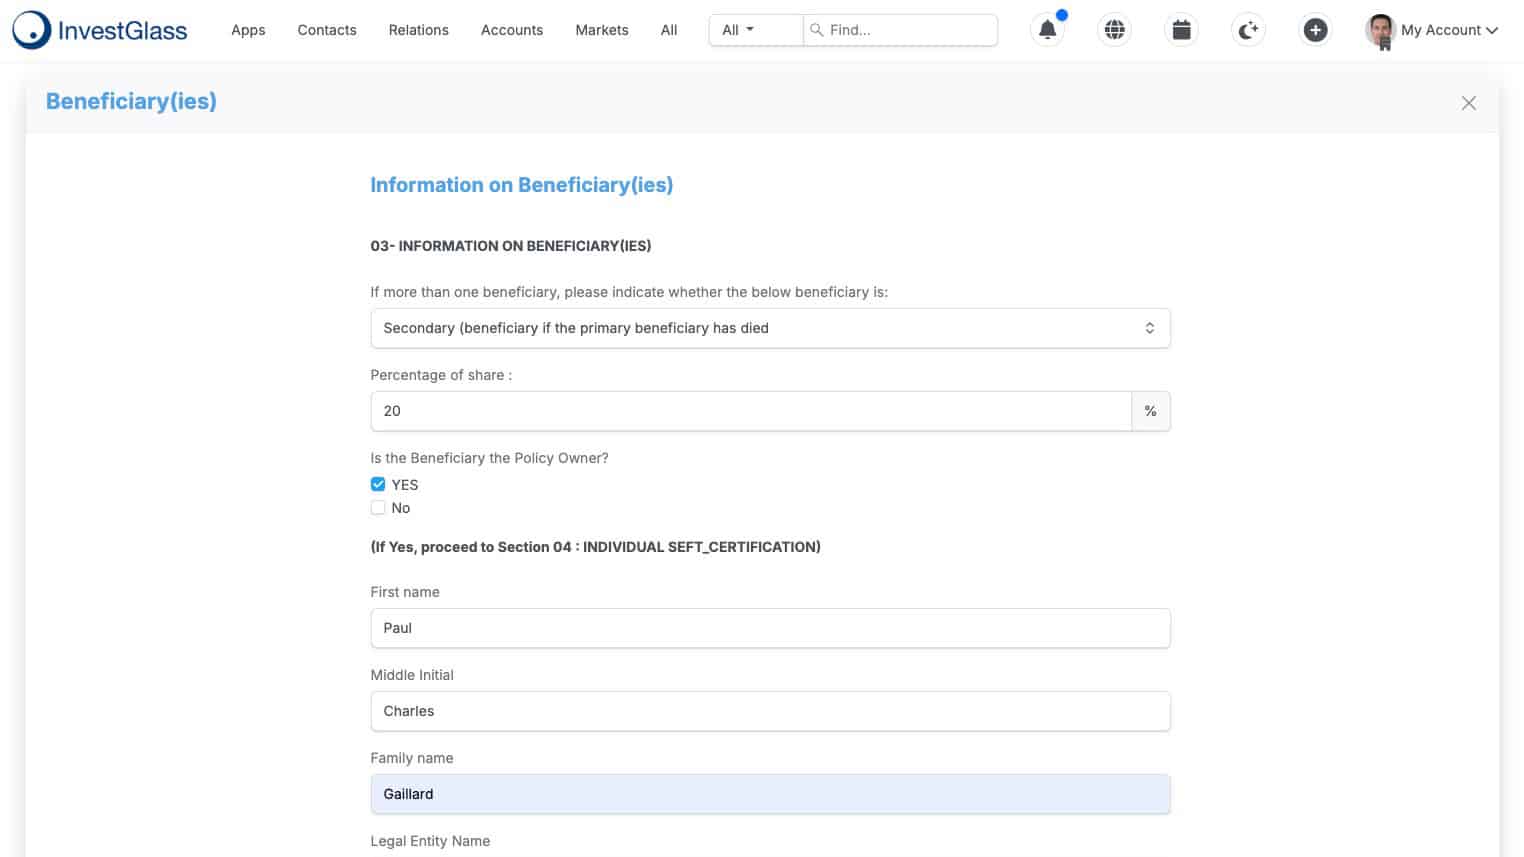Click the Middle Initial field
1524x857 pixels.
(770, 711)
